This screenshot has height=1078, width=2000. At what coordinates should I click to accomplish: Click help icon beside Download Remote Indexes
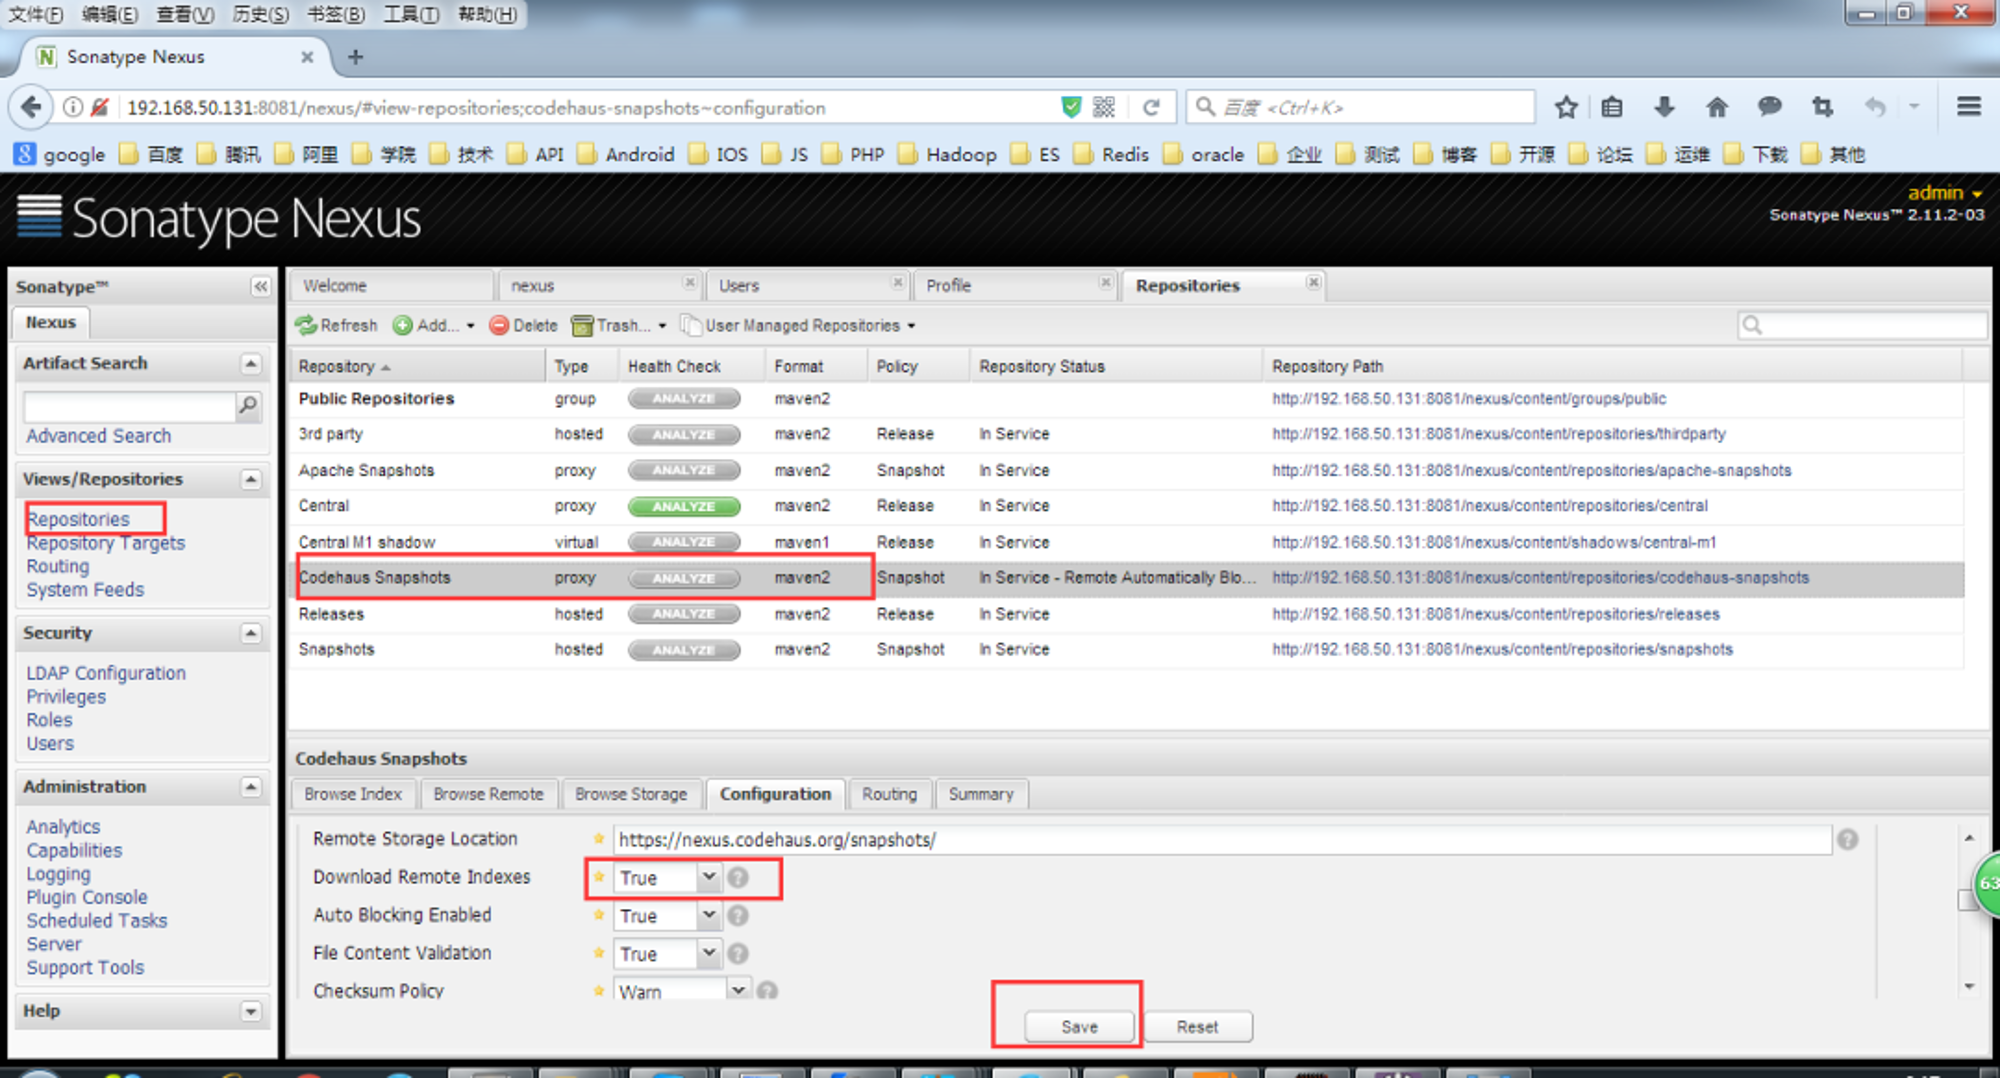738,877
